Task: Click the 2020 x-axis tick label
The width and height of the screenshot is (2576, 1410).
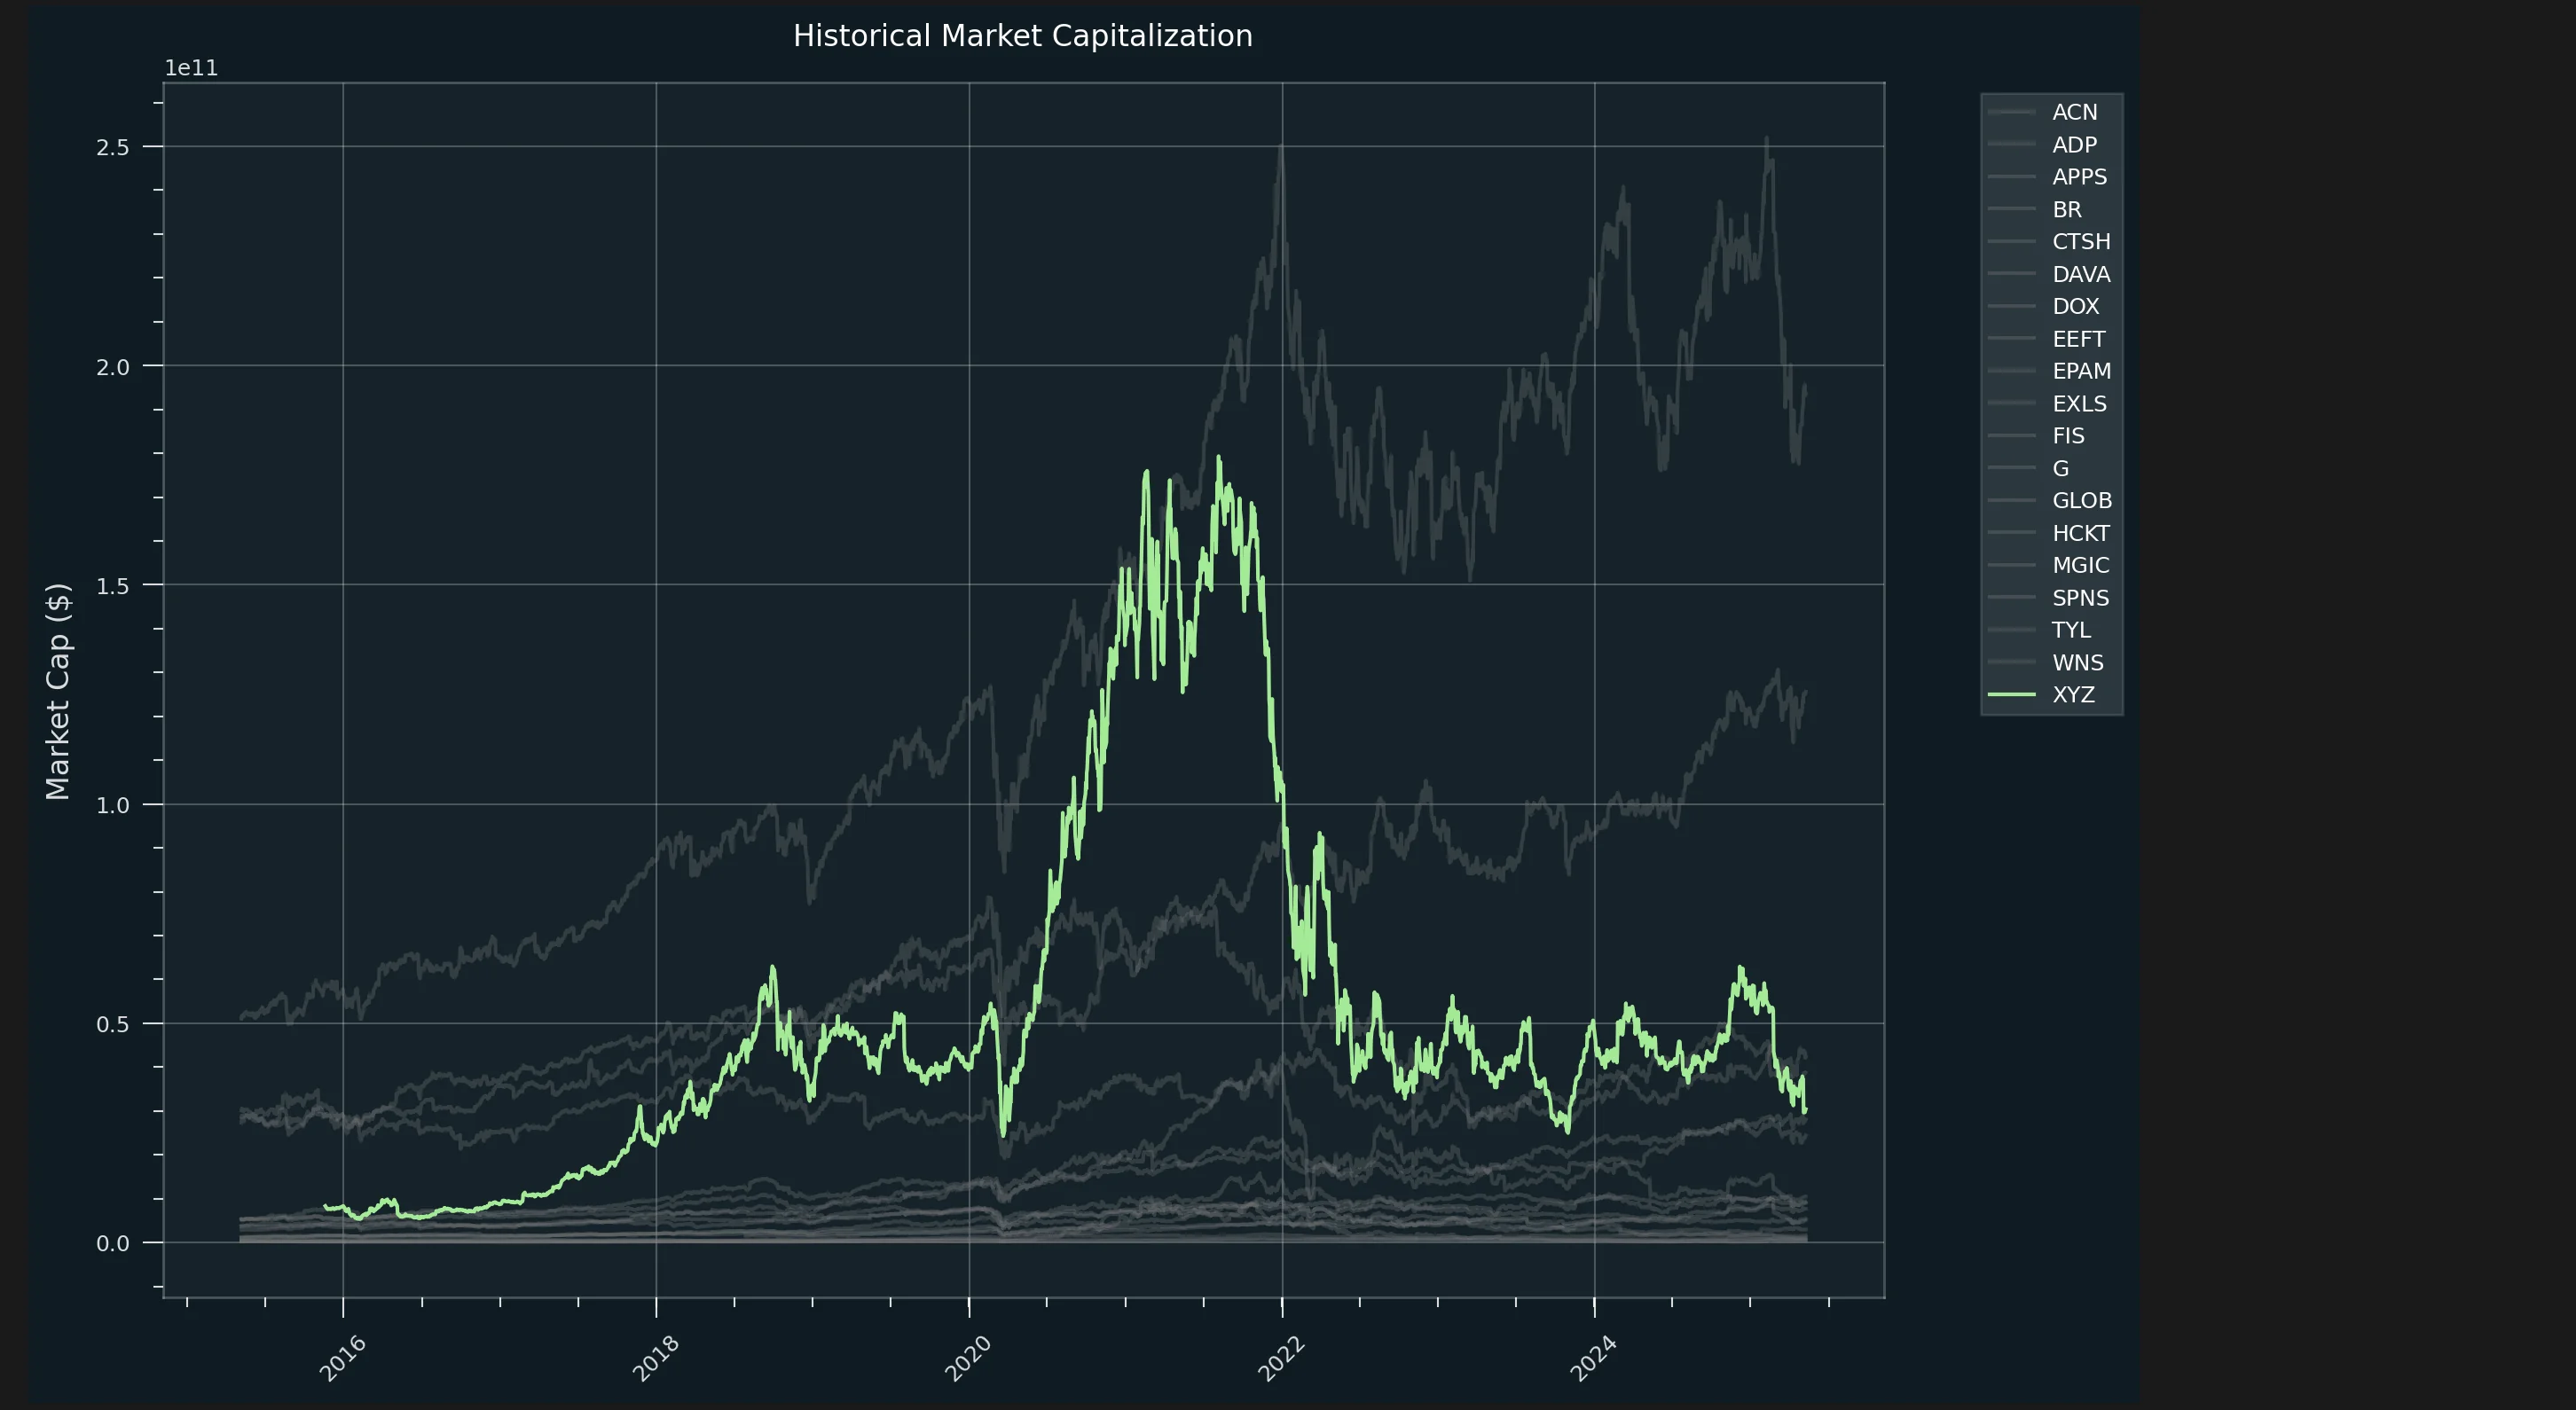Action: (968, 1358)
